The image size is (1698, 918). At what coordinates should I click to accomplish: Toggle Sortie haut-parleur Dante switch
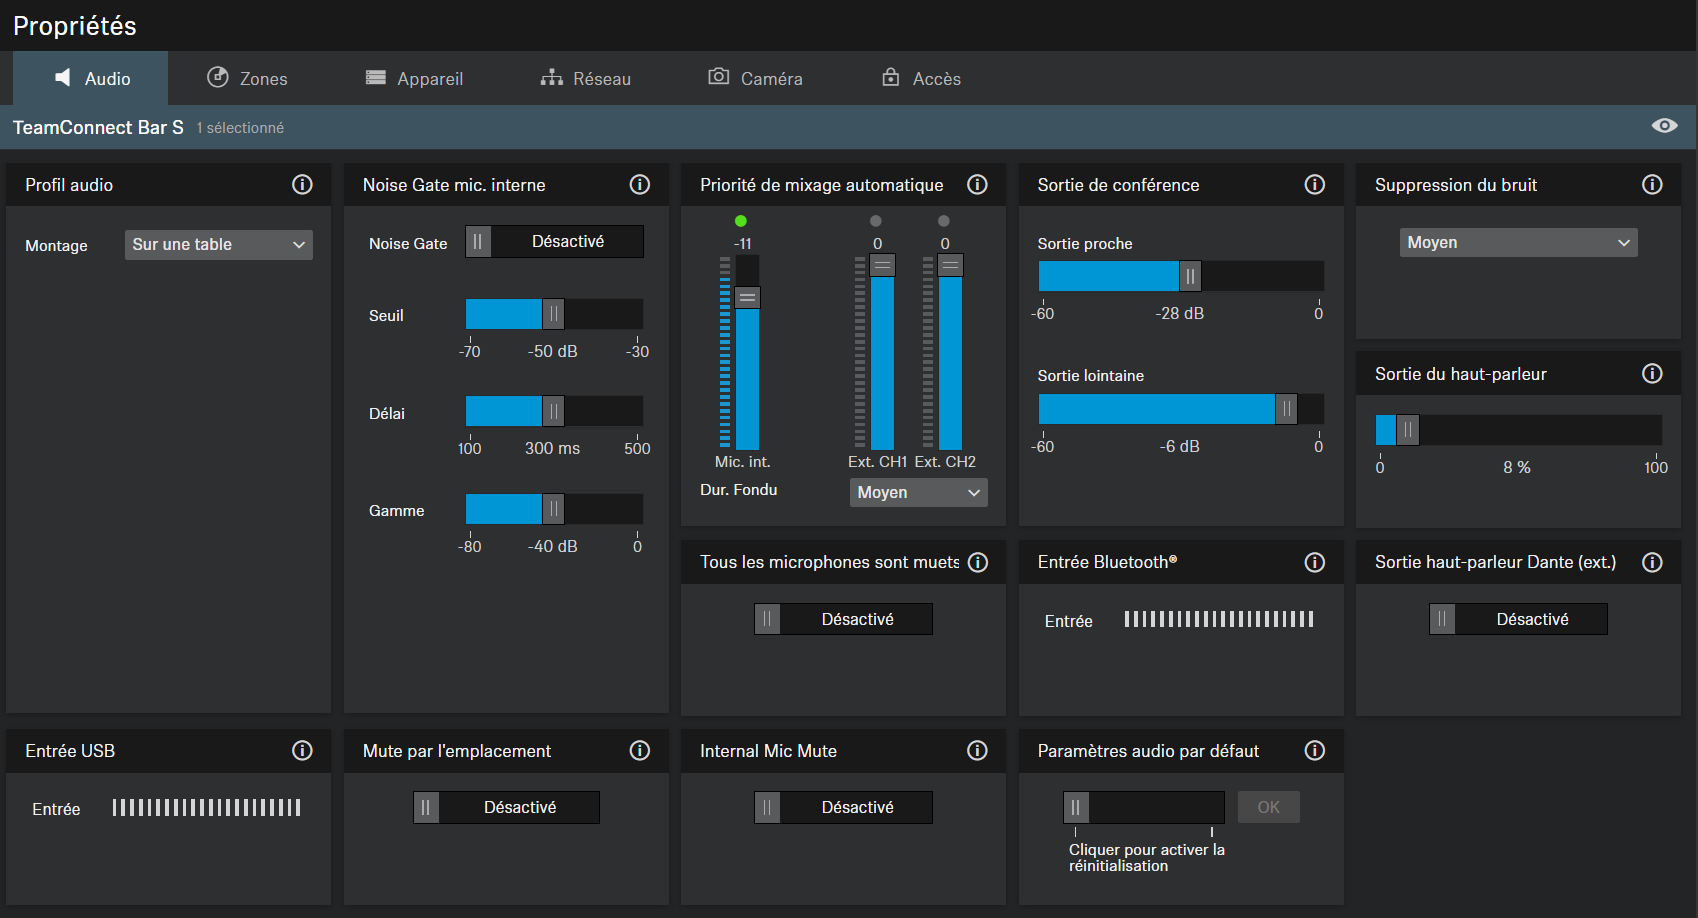[x=1518, y=620]
